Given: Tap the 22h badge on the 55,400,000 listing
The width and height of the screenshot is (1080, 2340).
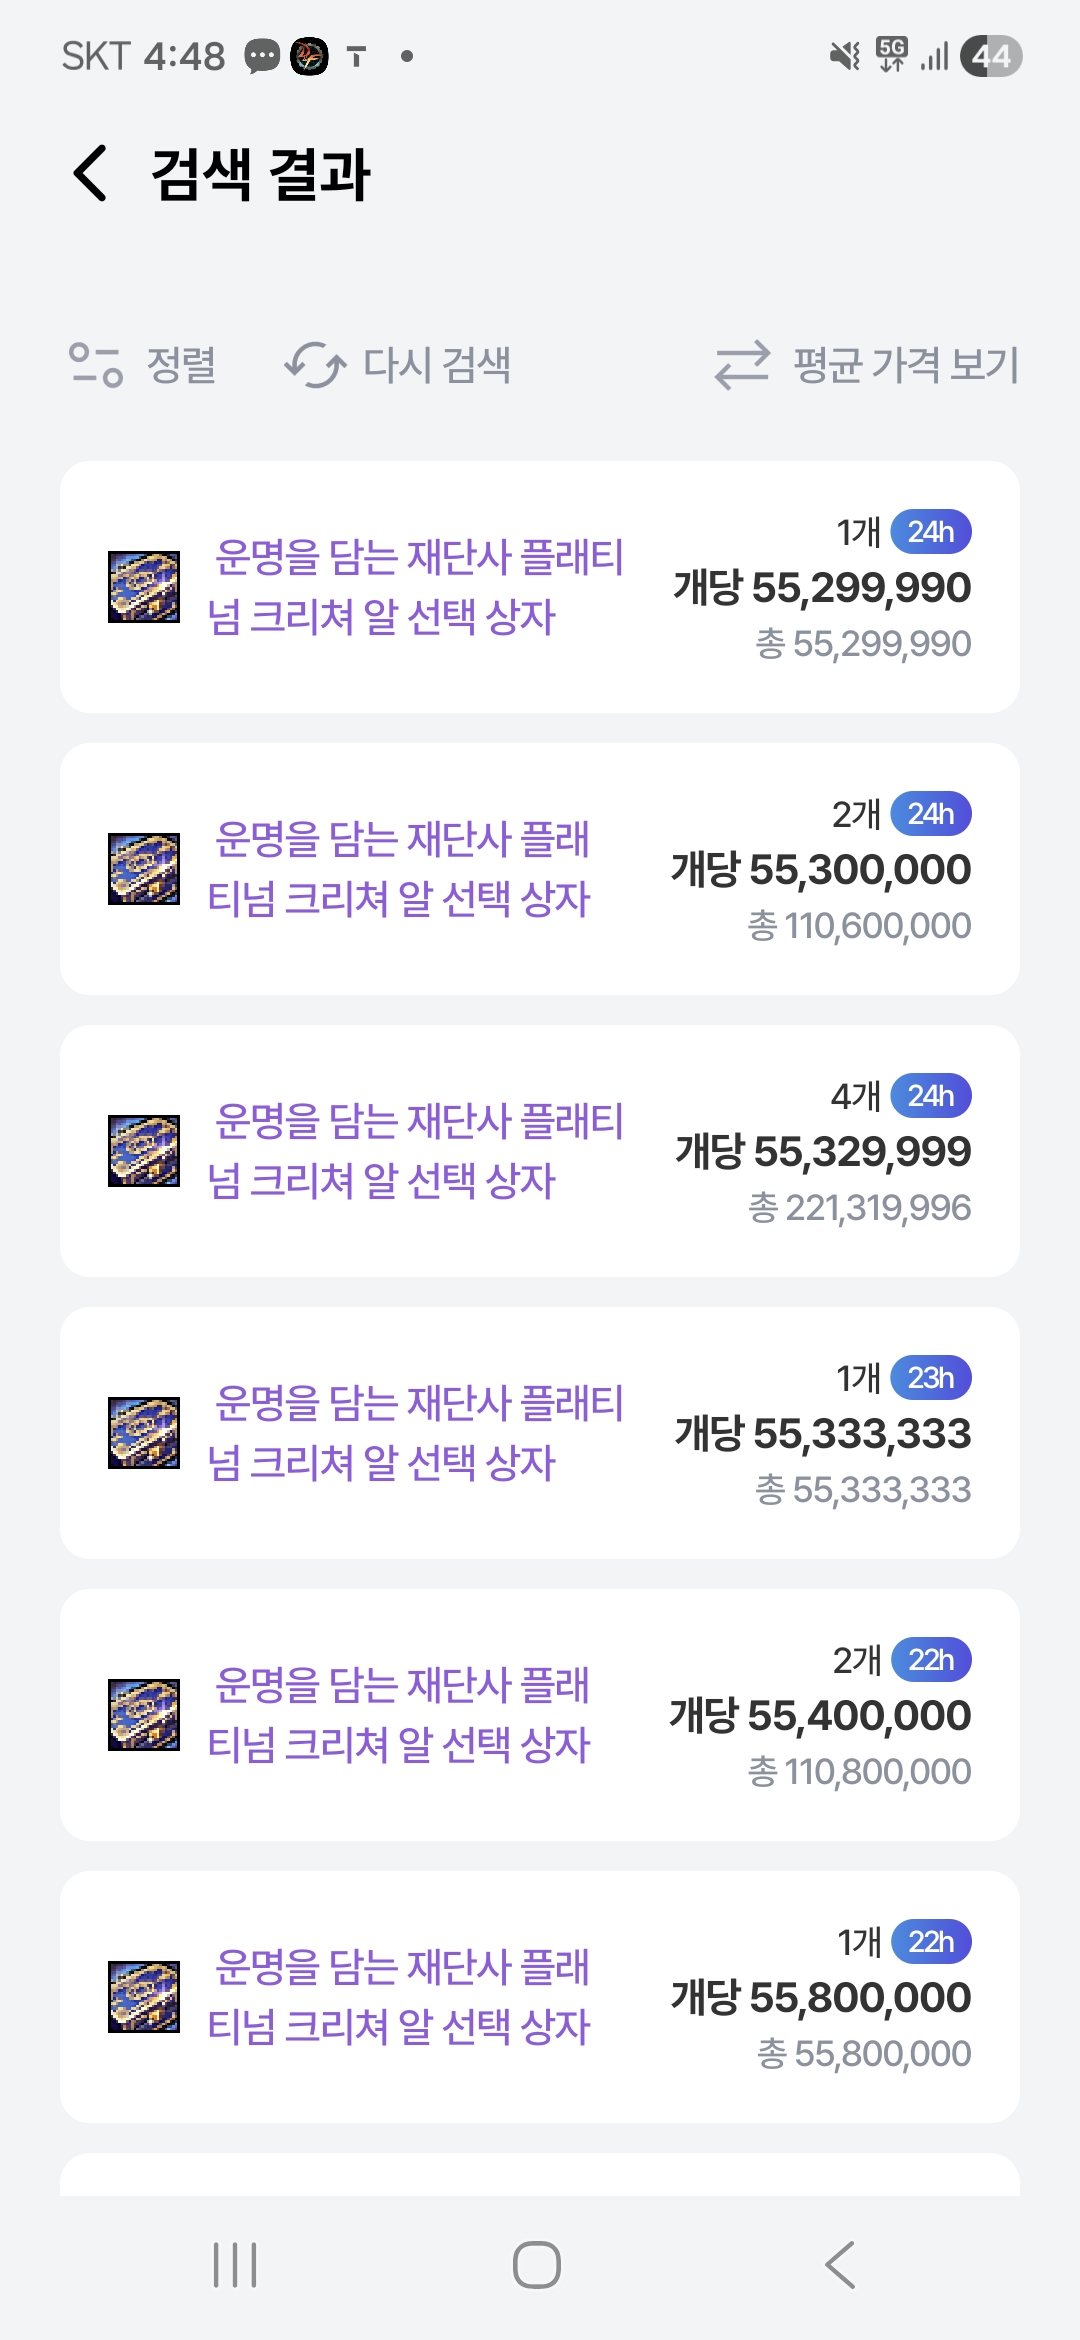Looking at the screenshot, I should tap(931, 1660).
